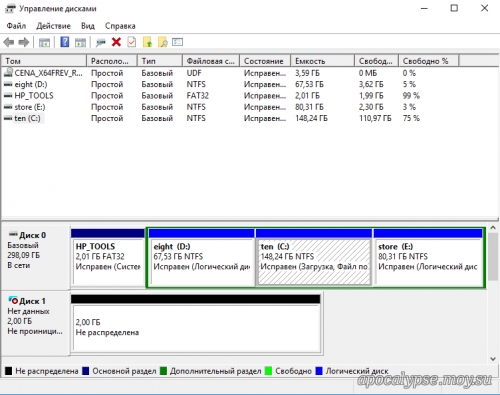Click the Диск 0 header panel

pyautogui.click(x=36, y=257)
